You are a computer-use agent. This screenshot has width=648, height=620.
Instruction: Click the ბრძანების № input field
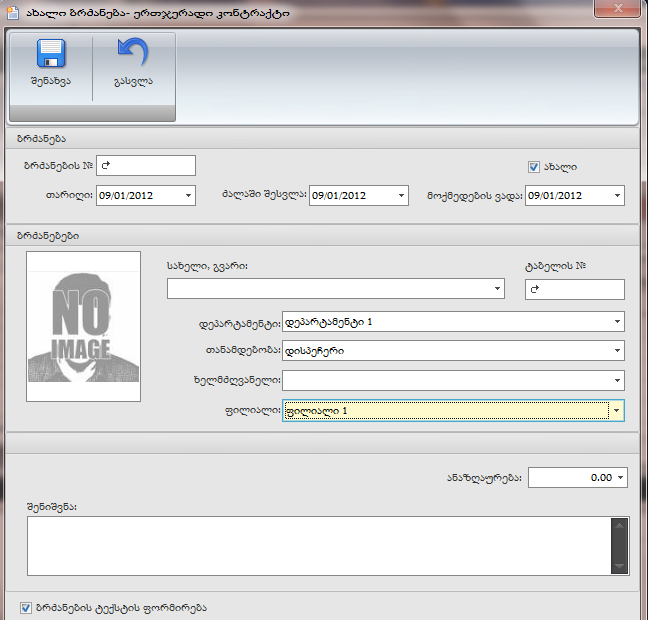click(x=146, y=165)
